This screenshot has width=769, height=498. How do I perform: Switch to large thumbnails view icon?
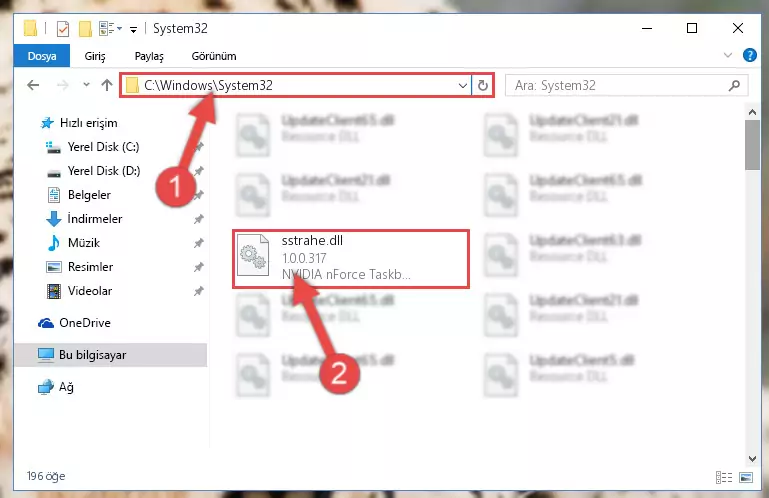click(x=746, y=477)
